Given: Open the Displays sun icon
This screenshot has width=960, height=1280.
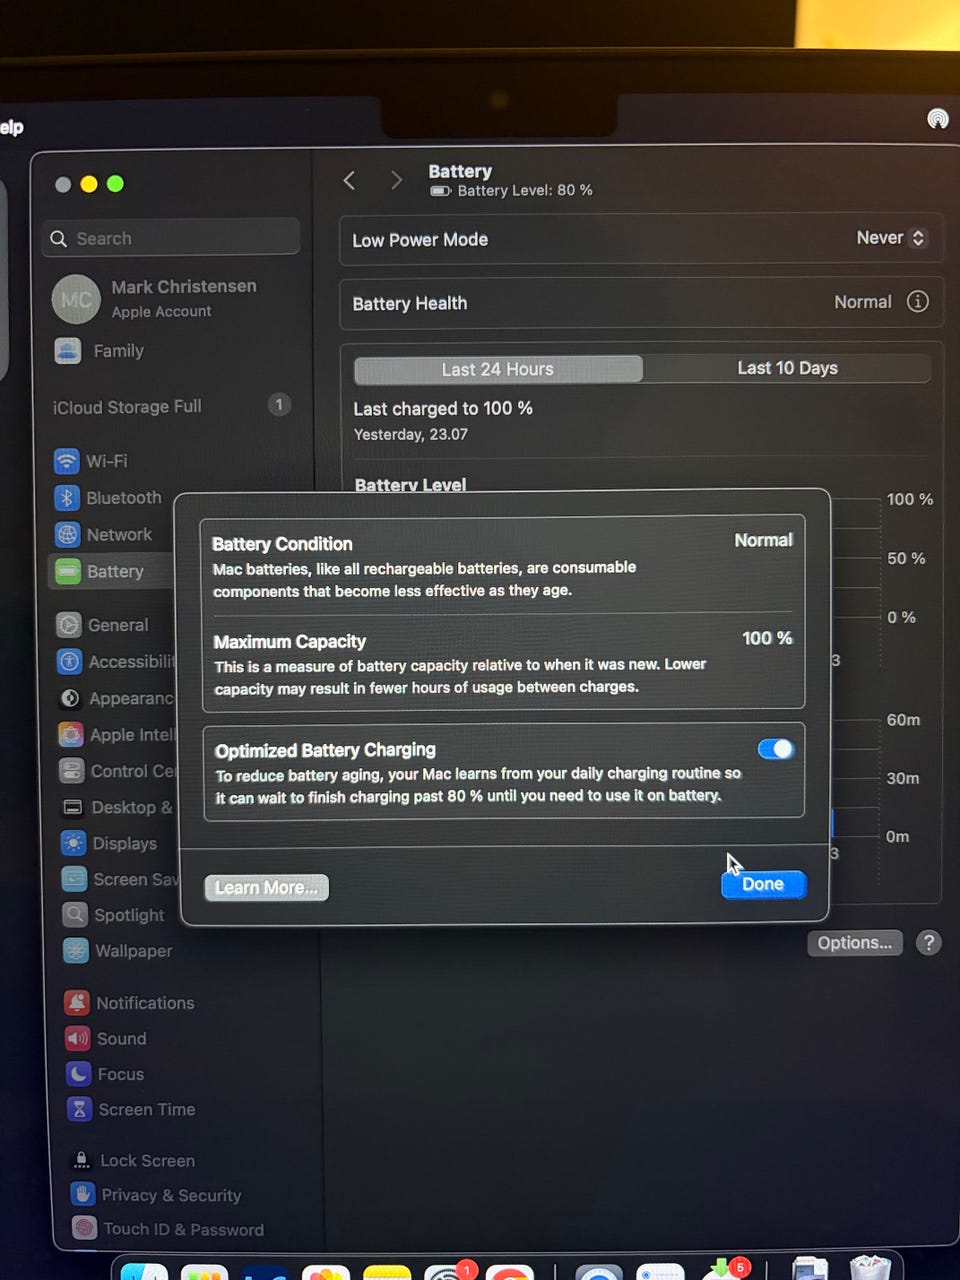Looking at the screenshot, I should coord(74,843).
